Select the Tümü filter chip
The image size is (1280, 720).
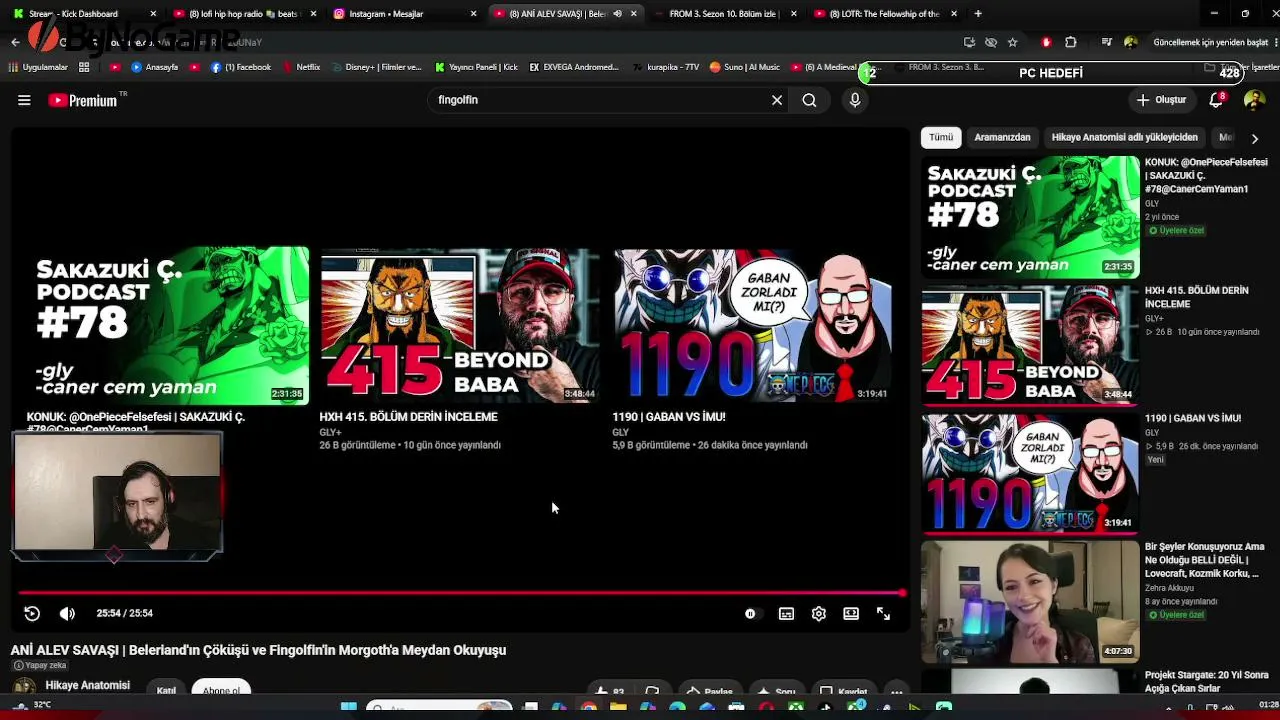tap(941, 137)
